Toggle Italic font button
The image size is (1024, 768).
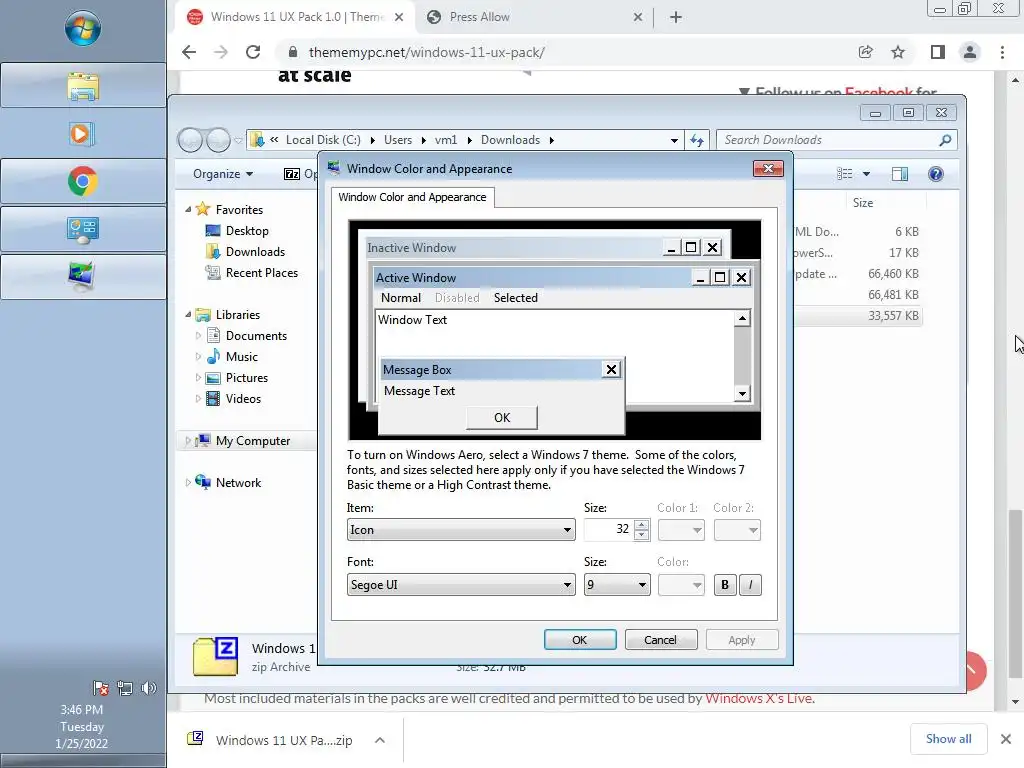[x=750, y=585]
